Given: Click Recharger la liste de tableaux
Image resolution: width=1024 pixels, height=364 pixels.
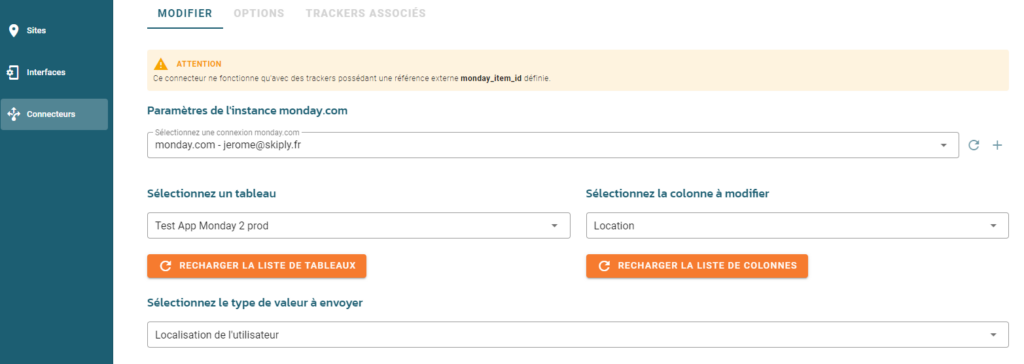Looking at the screenshot, I should (x=257, y=266).
